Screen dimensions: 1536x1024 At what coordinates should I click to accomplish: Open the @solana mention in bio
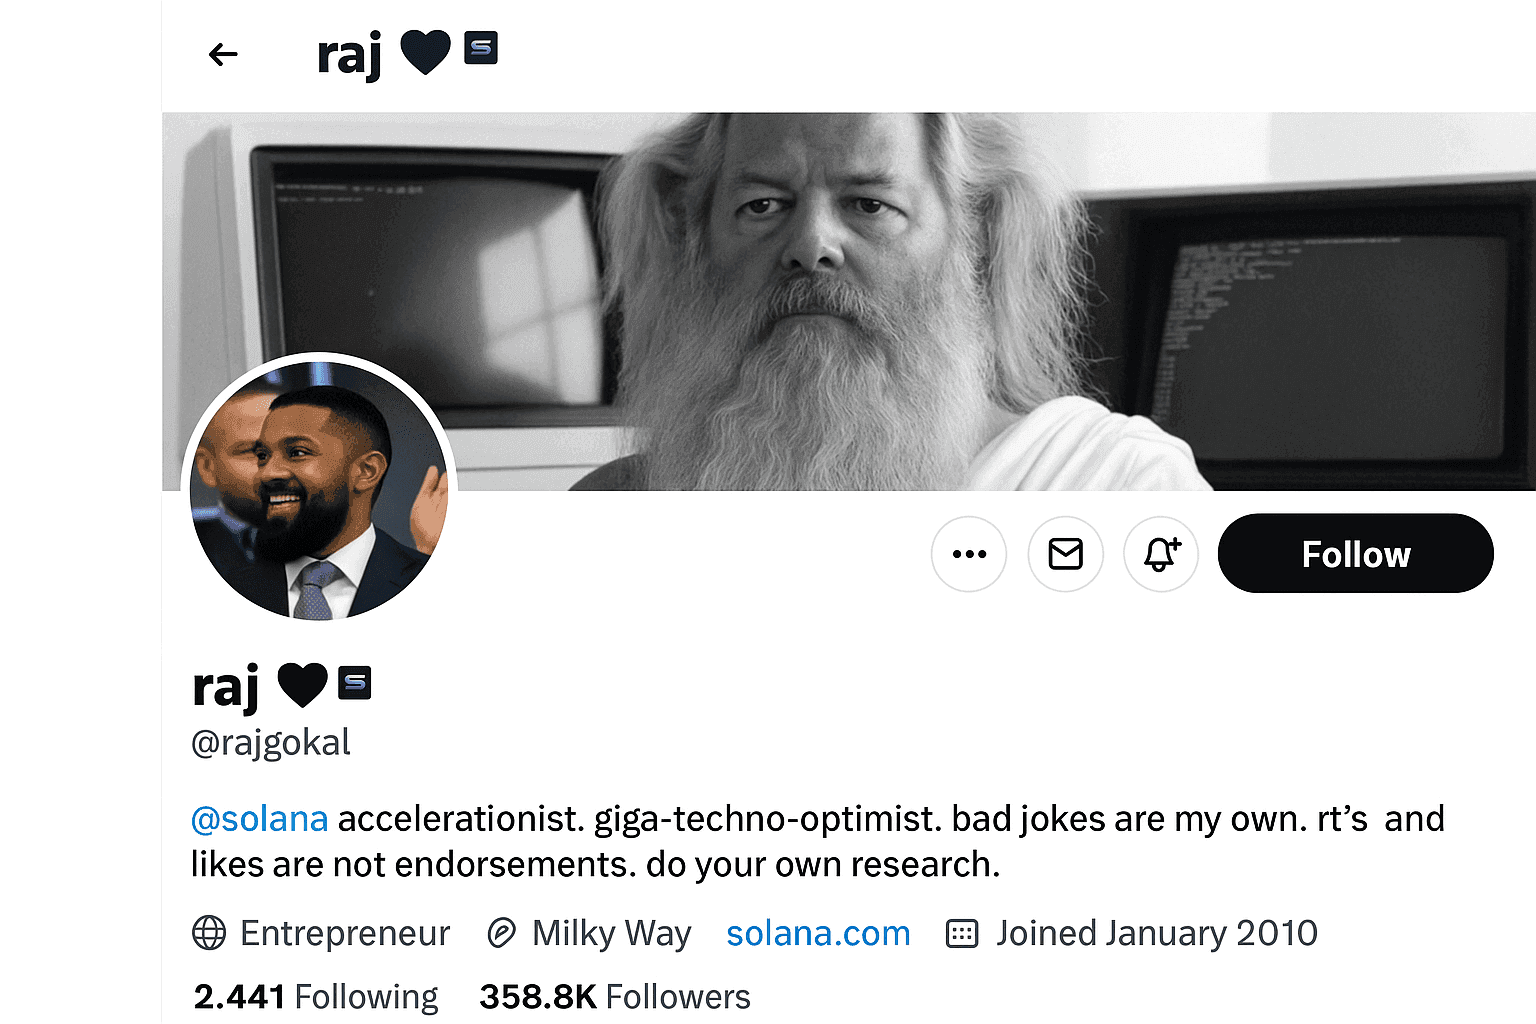click(x=259, y=819)
